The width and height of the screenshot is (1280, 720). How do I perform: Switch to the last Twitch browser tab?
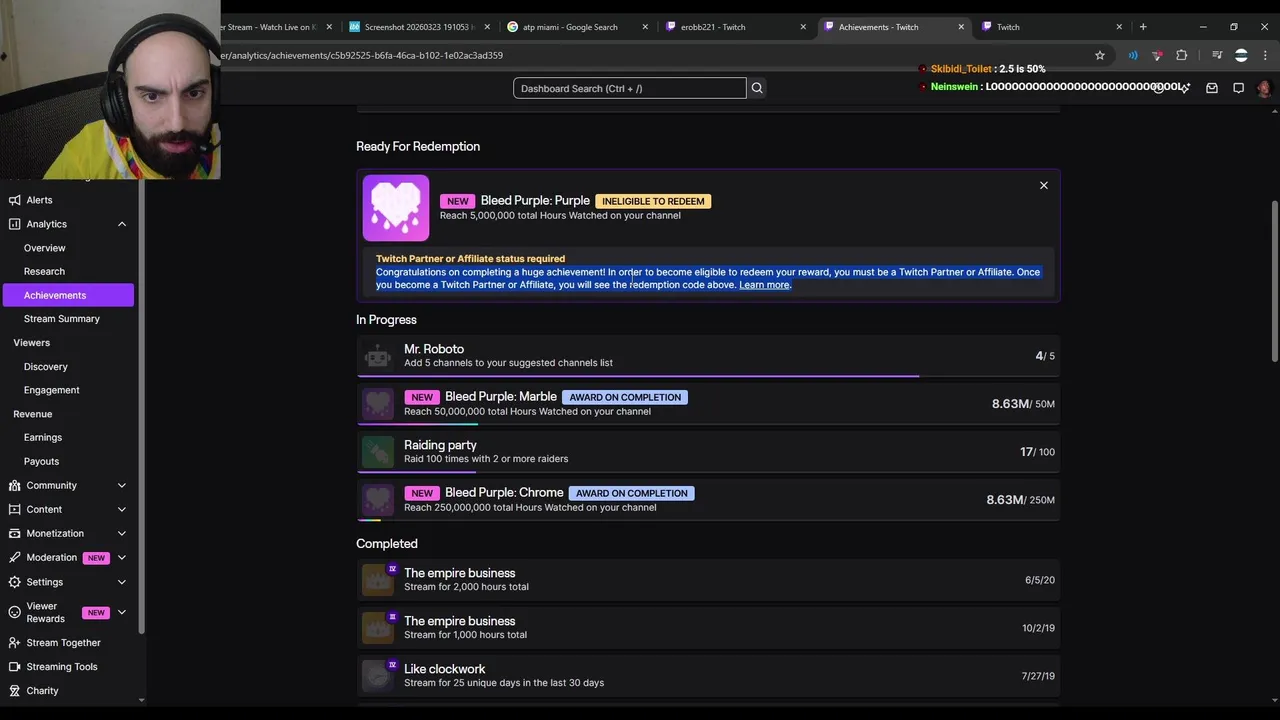pos(1053,27)
